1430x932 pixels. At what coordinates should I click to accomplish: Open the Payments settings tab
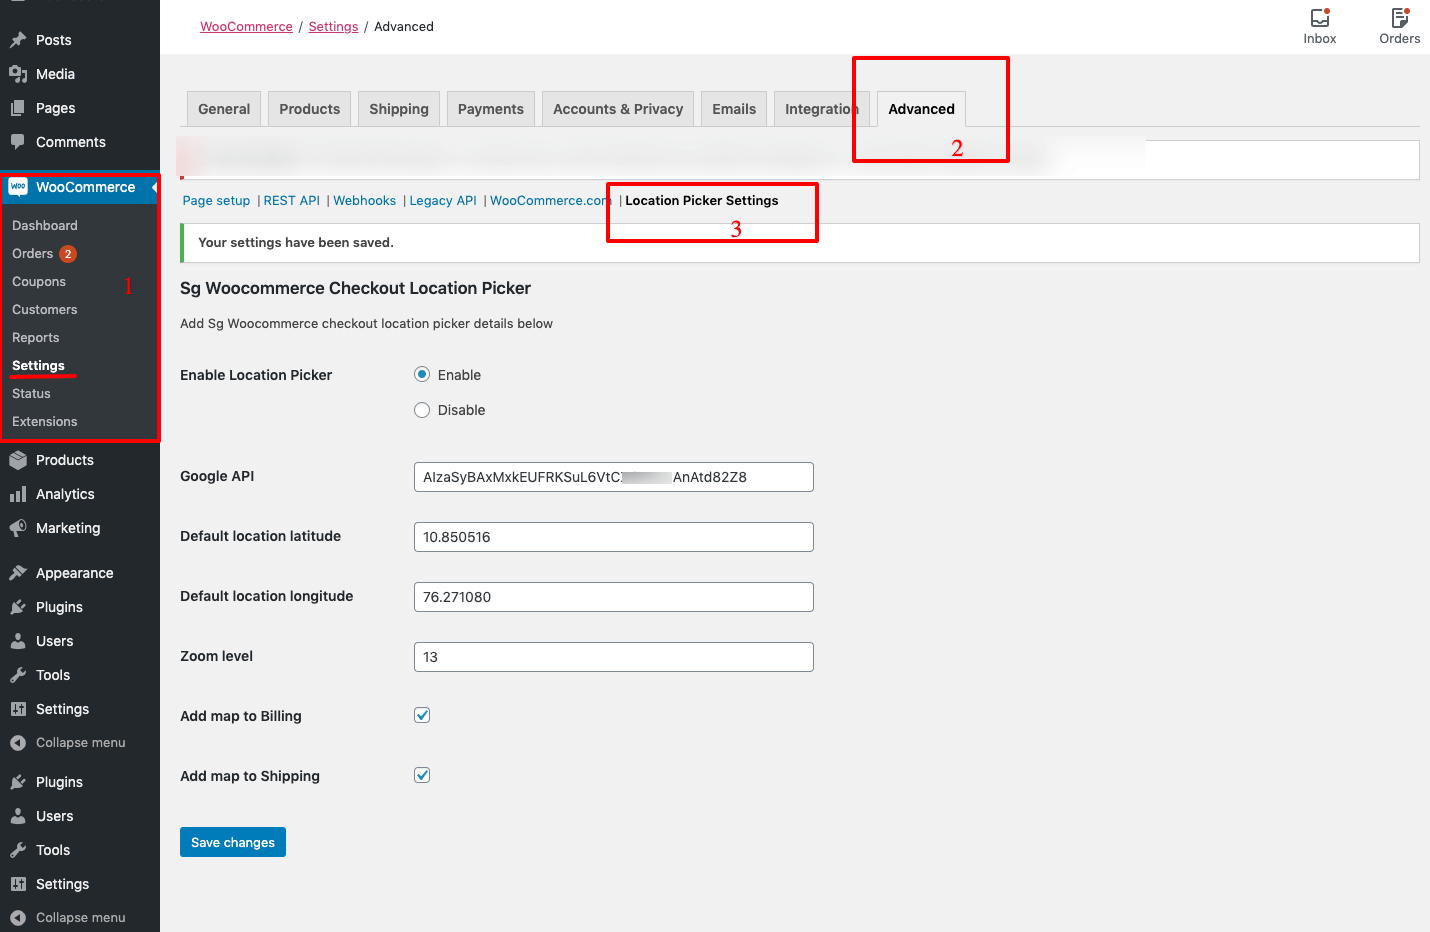[491, 109]
